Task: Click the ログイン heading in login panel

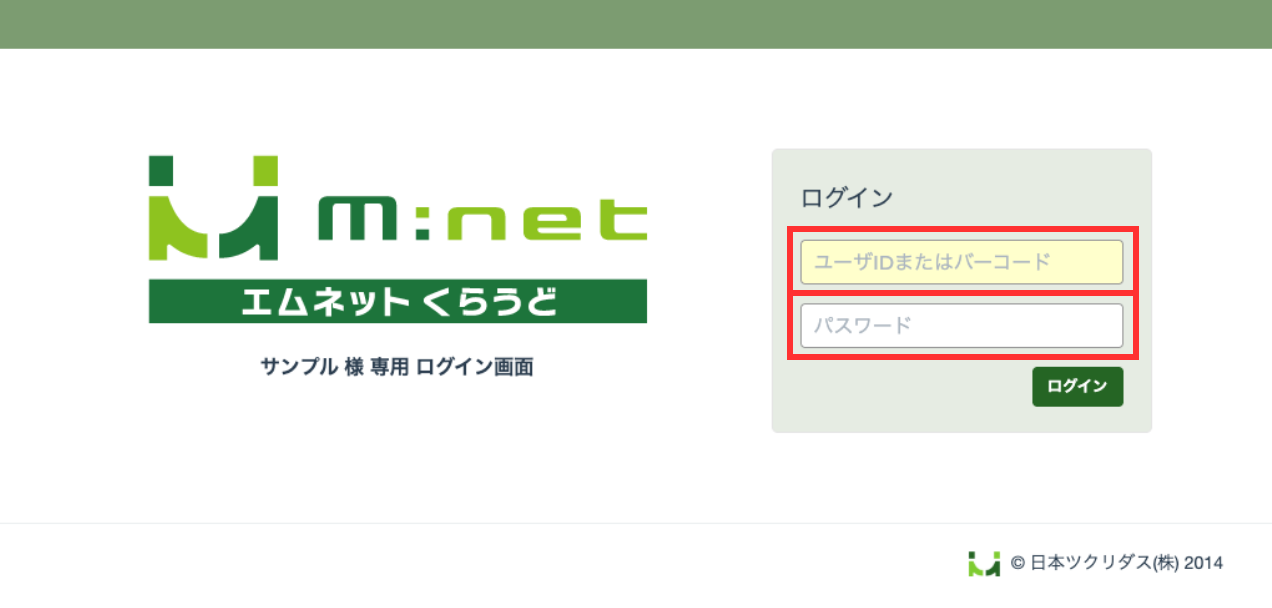Action: tap(847, 198)
